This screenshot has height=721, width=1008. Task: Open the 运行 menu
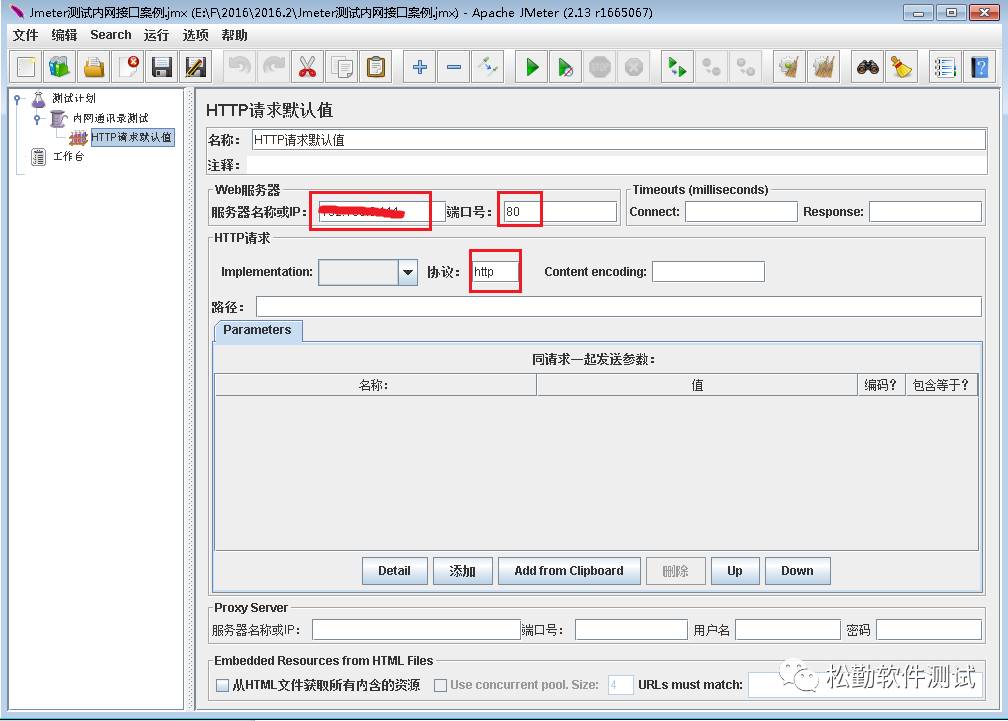(156, 35)
